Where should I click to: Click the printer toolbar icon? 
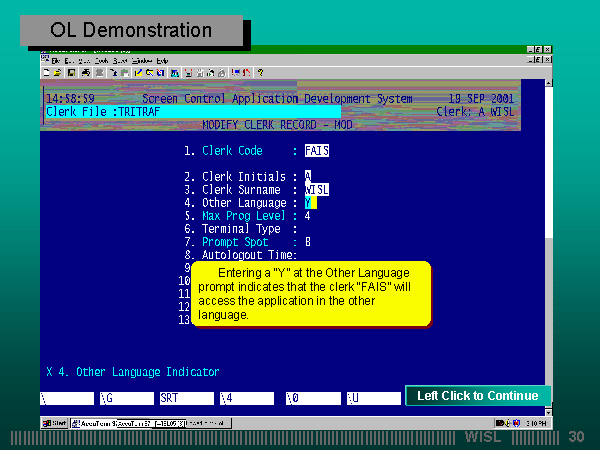86,72
